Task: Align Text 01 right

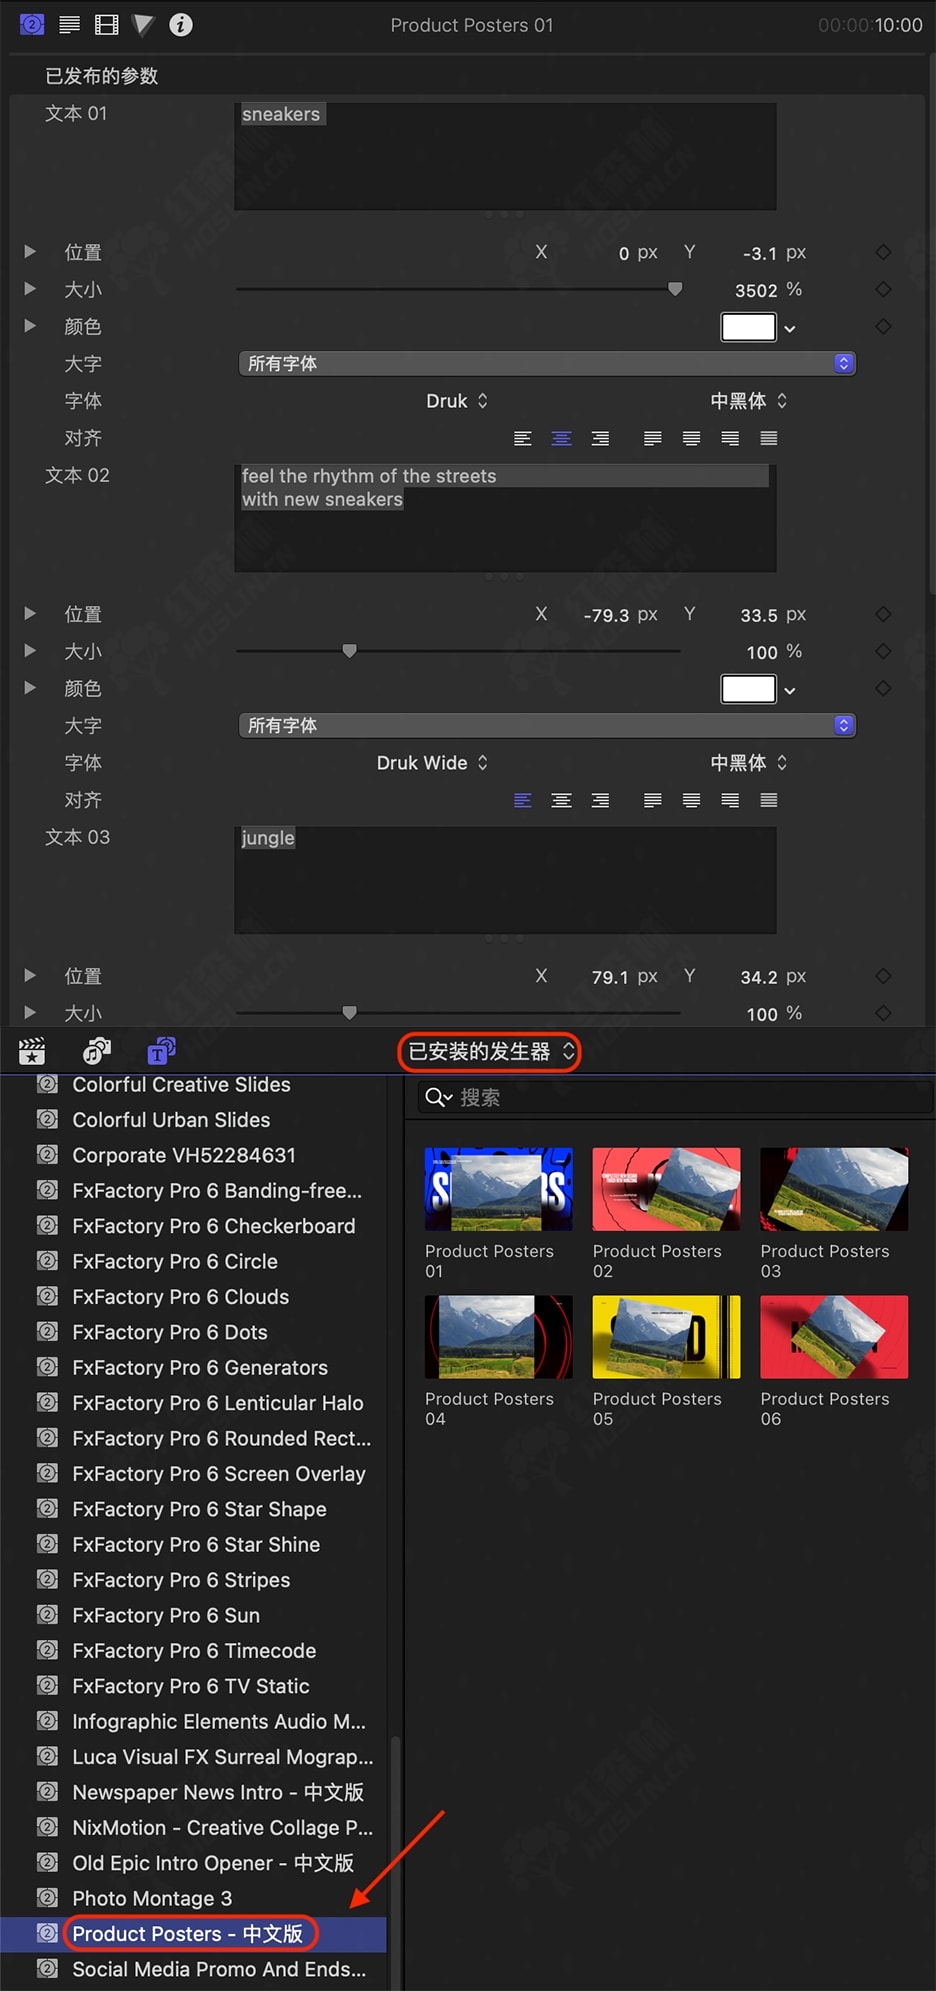Action: (600, 438)
